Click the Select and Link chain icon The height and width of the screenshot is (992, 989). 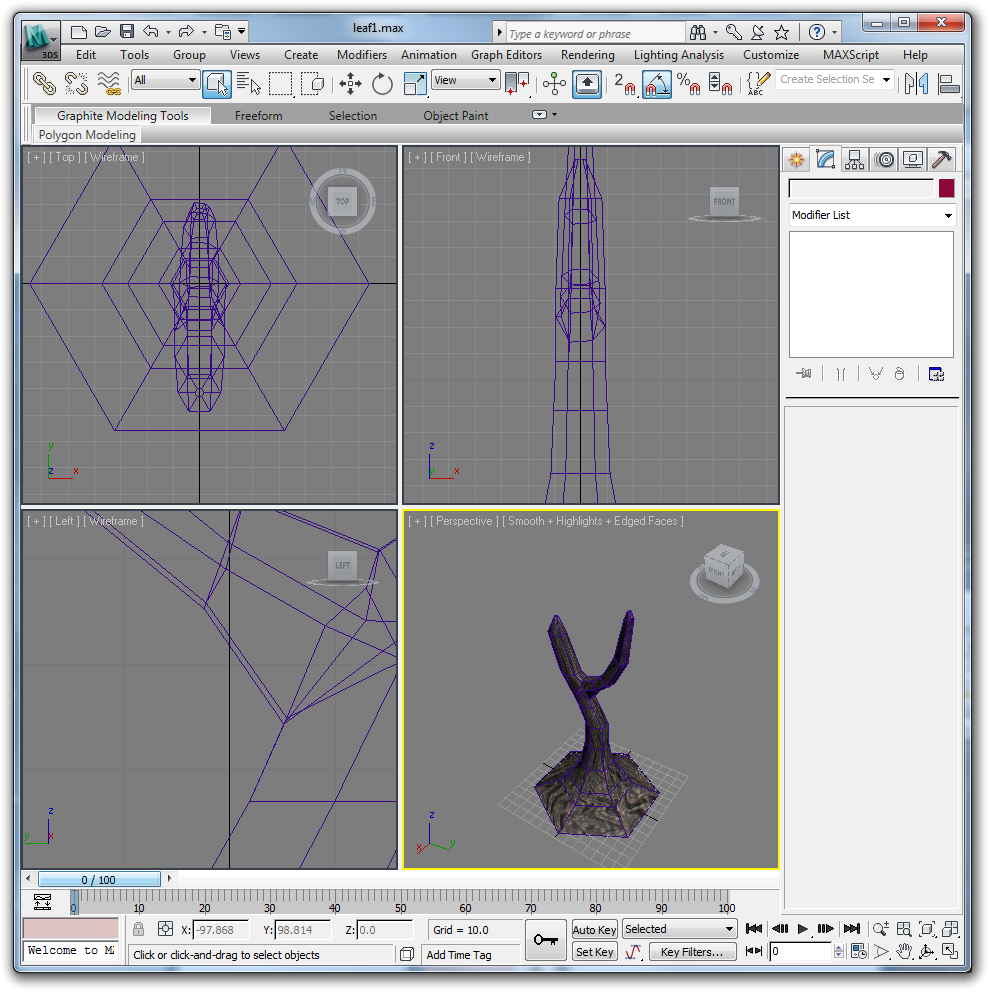(43, 84)
